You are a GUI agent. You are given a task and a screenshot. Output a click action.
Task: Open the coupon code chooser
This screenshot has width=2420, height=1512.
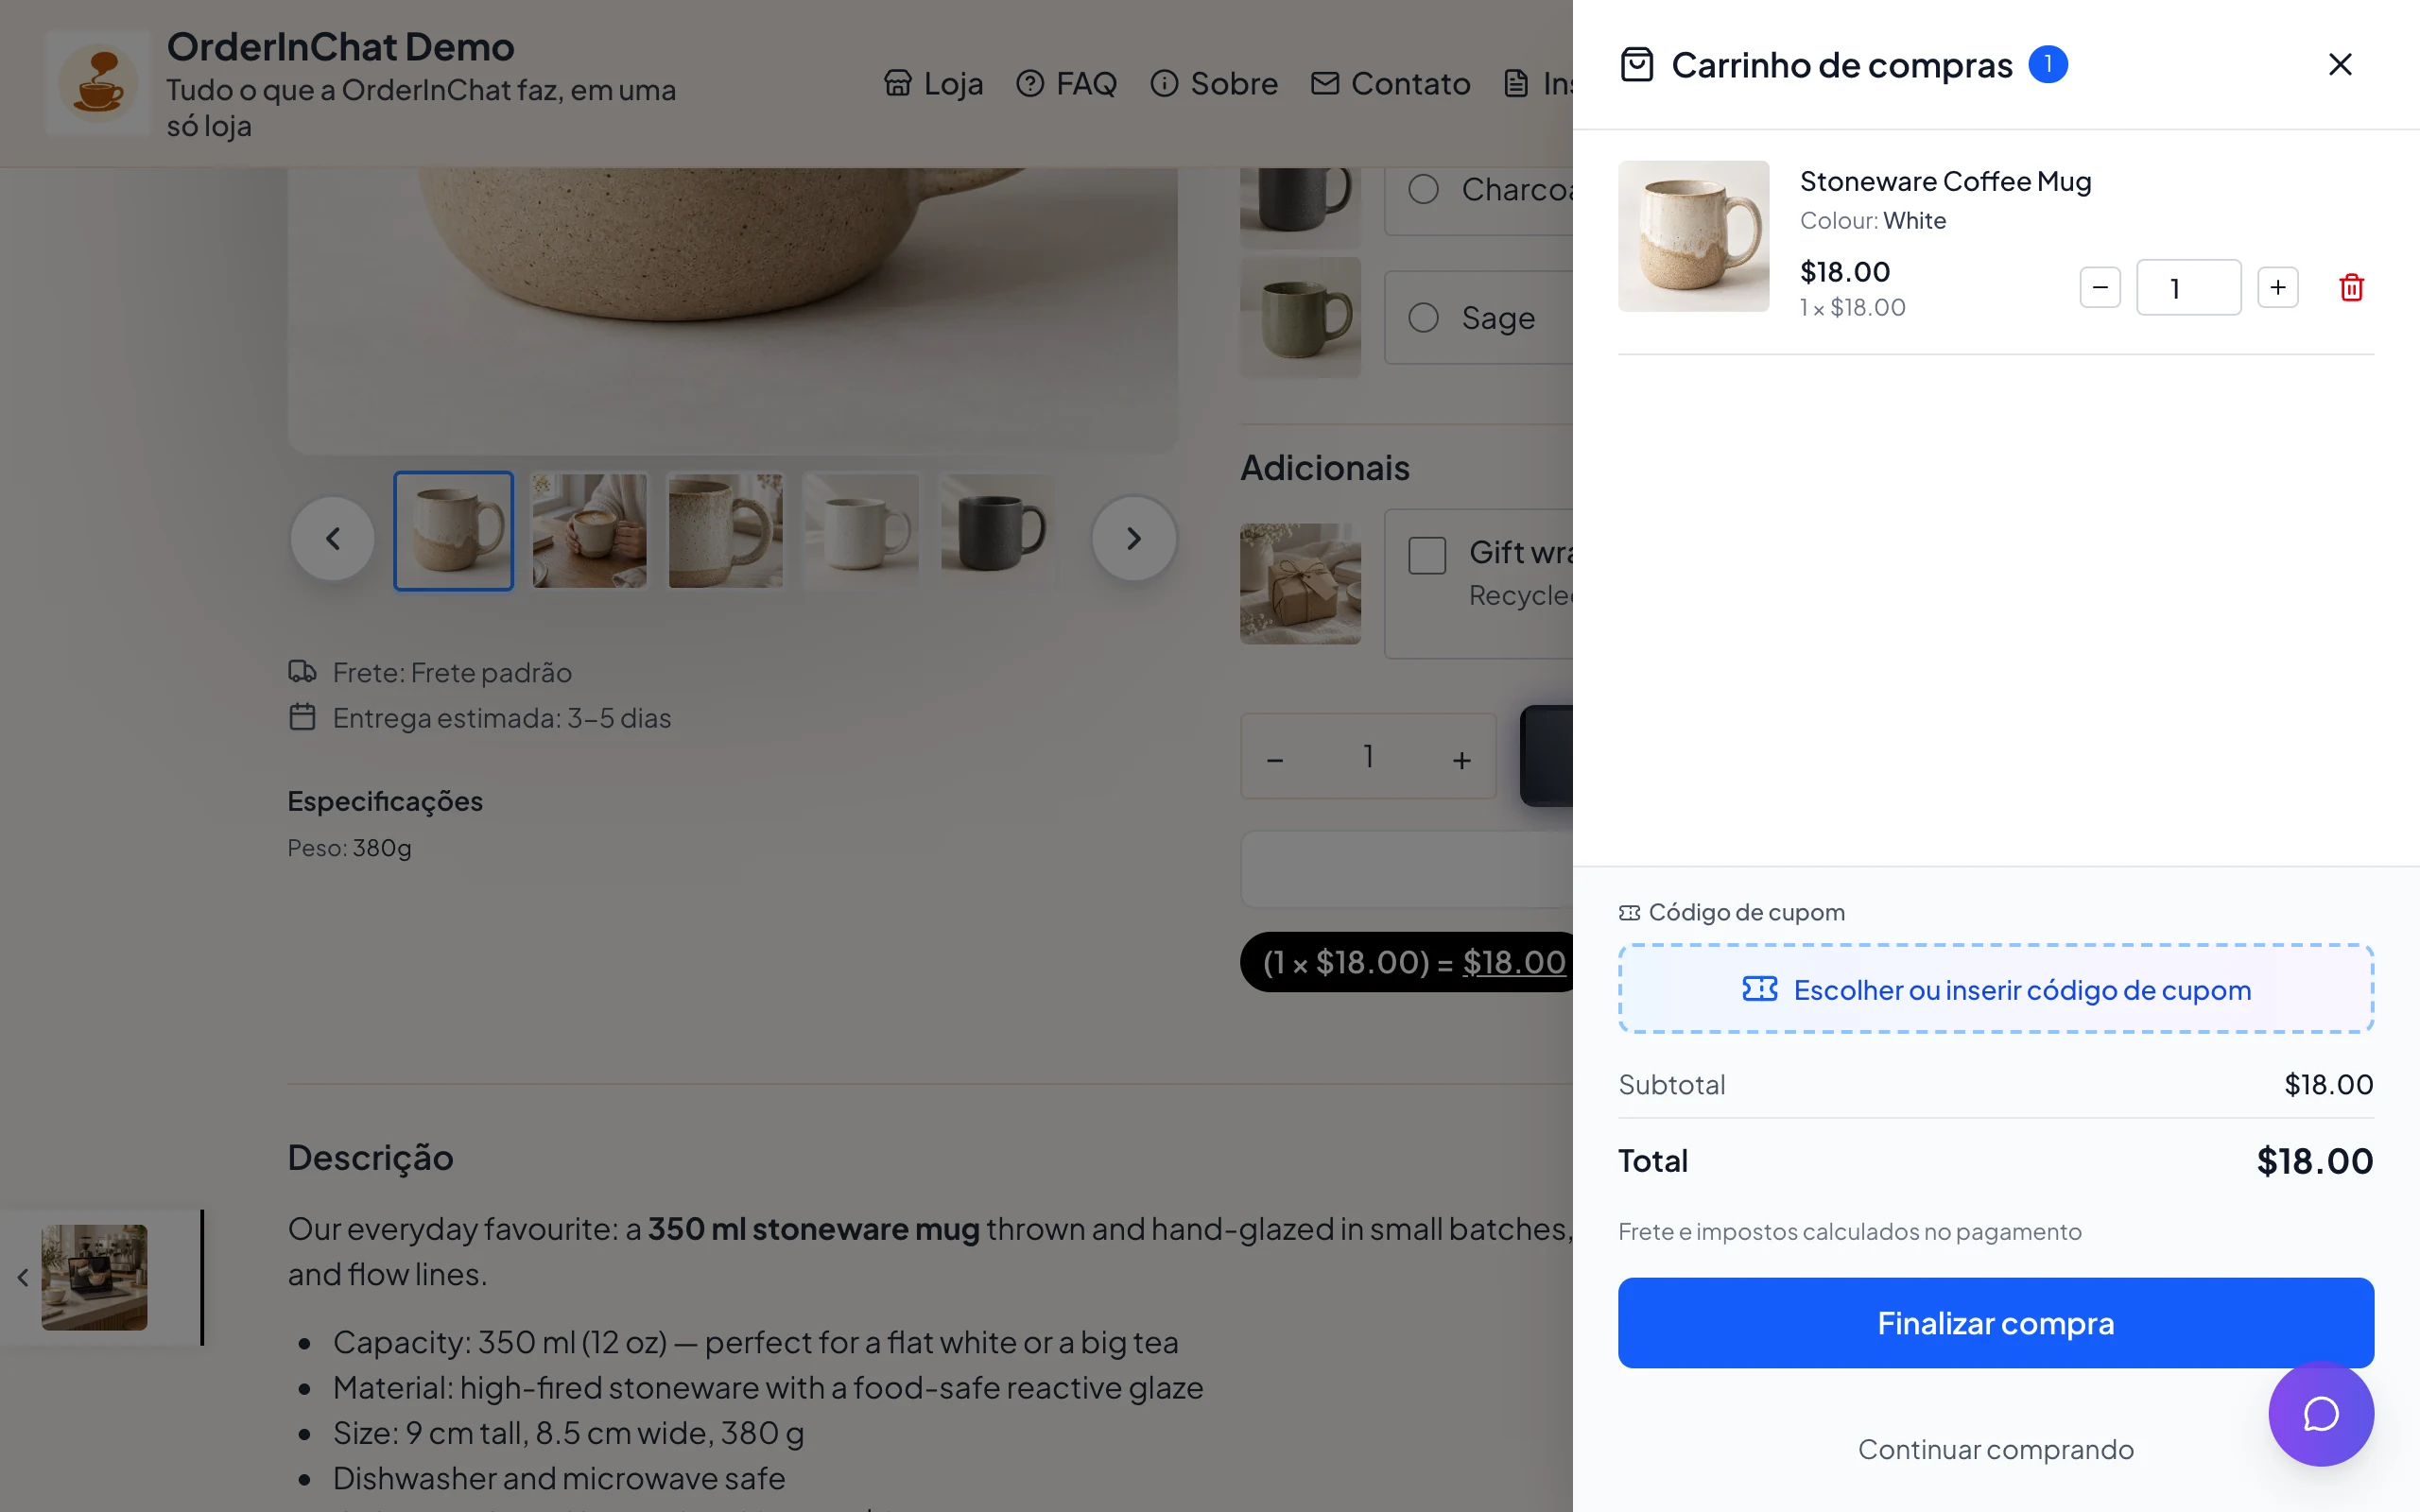[x=1996, y=989]
